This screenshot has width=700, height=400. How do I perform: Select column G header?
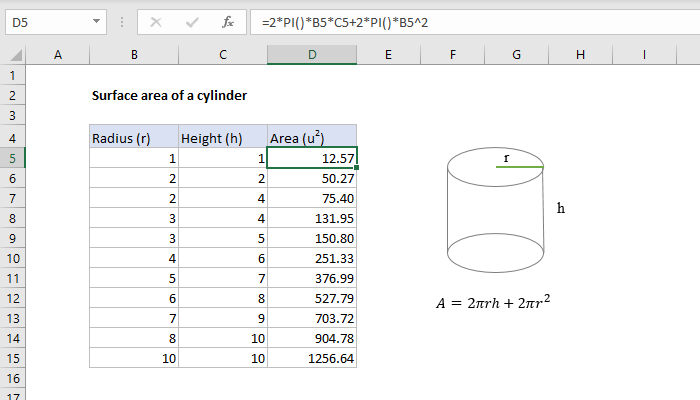[517, 55]
